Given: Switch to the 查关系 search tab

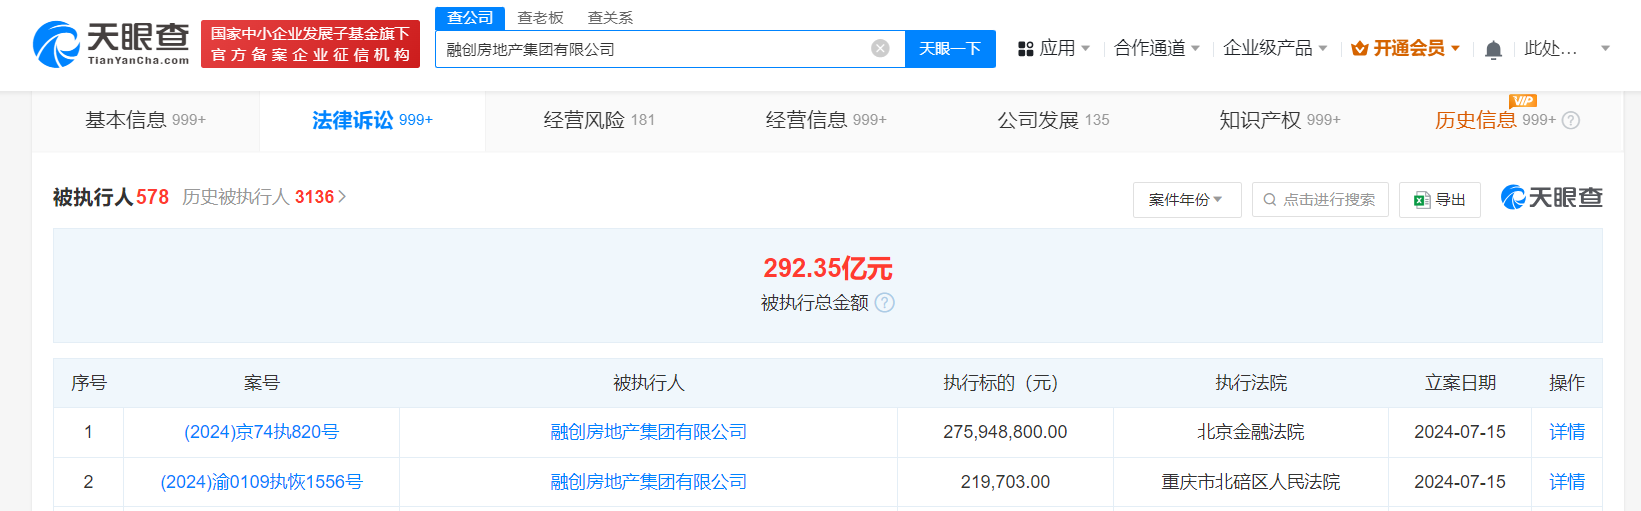Looking at the screenshot, I should 610,18.
